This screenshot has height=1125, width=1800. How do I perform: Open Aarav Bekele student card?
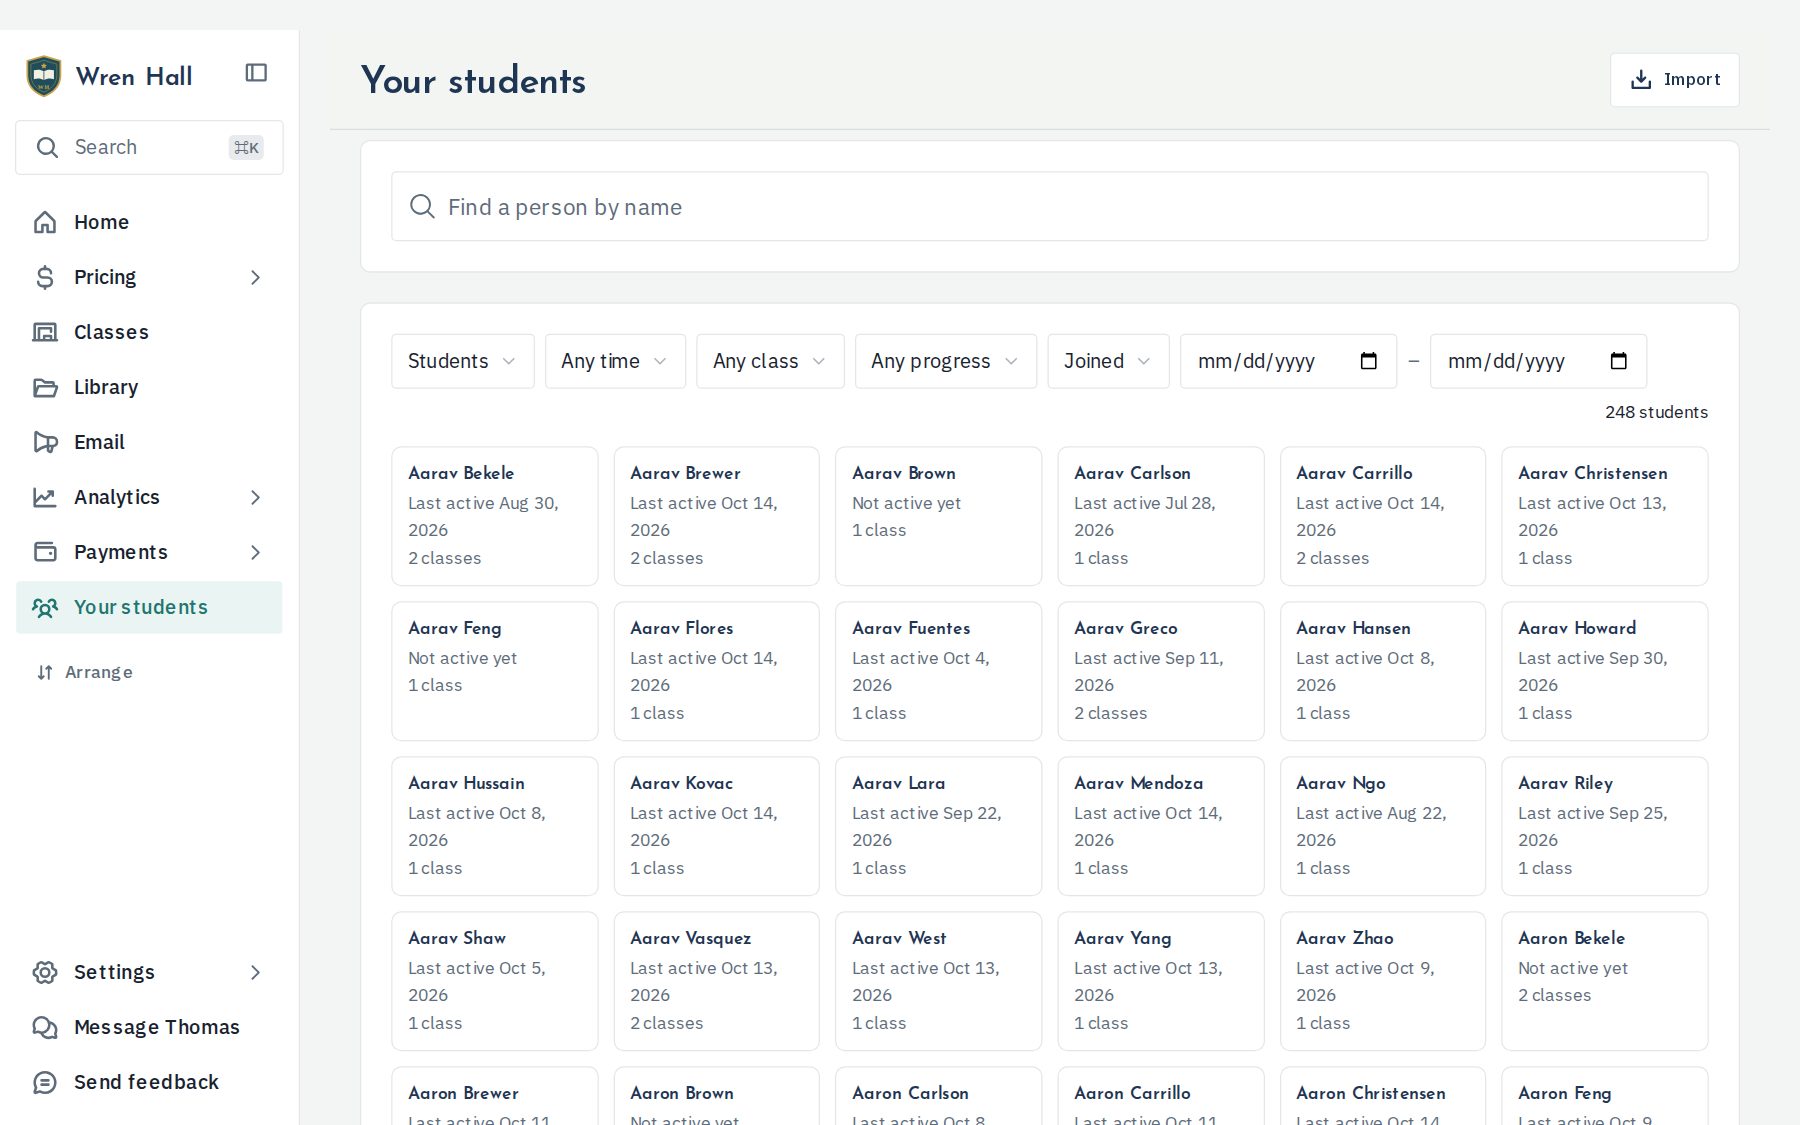(x=495, y=516)
